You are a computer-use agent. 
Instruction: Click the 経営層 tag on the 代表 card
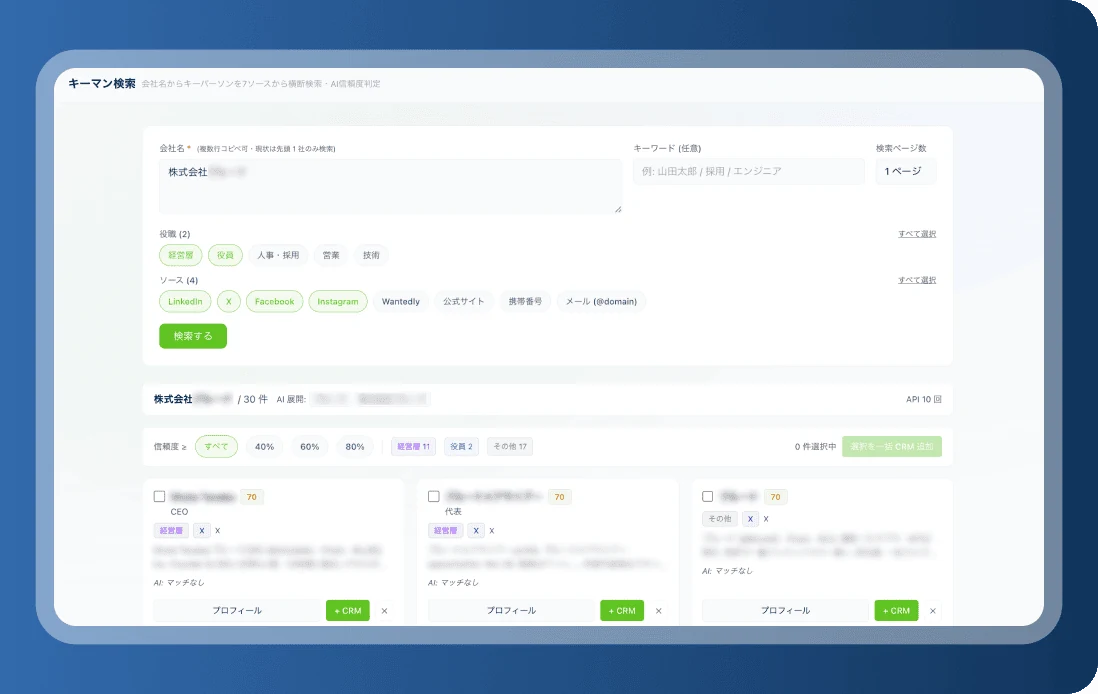pos(445,530)
